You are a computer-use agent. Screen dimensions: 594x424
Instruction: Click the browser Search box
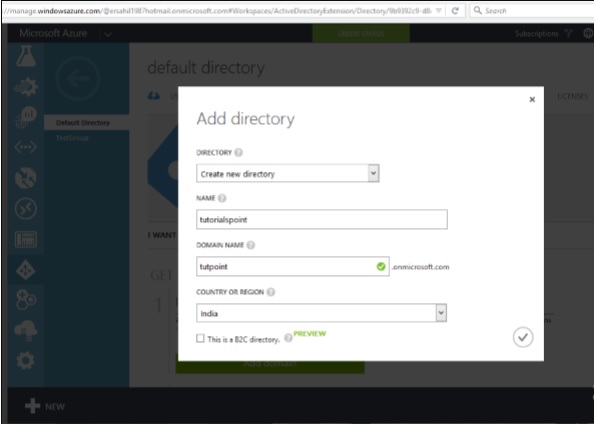(x=532, y=11)
